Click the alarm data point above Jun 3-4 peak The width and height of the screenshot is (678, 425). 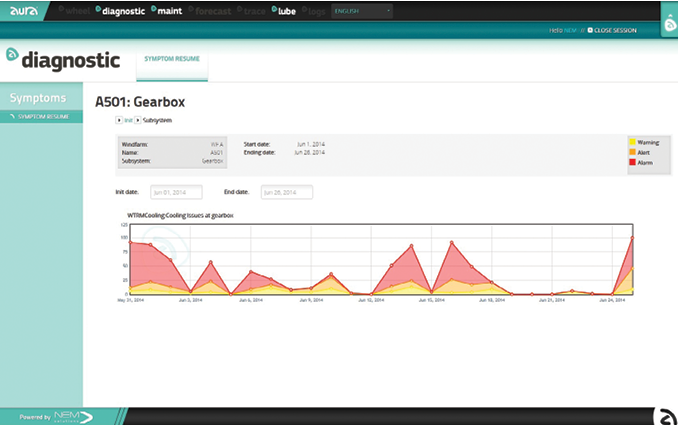211,262
